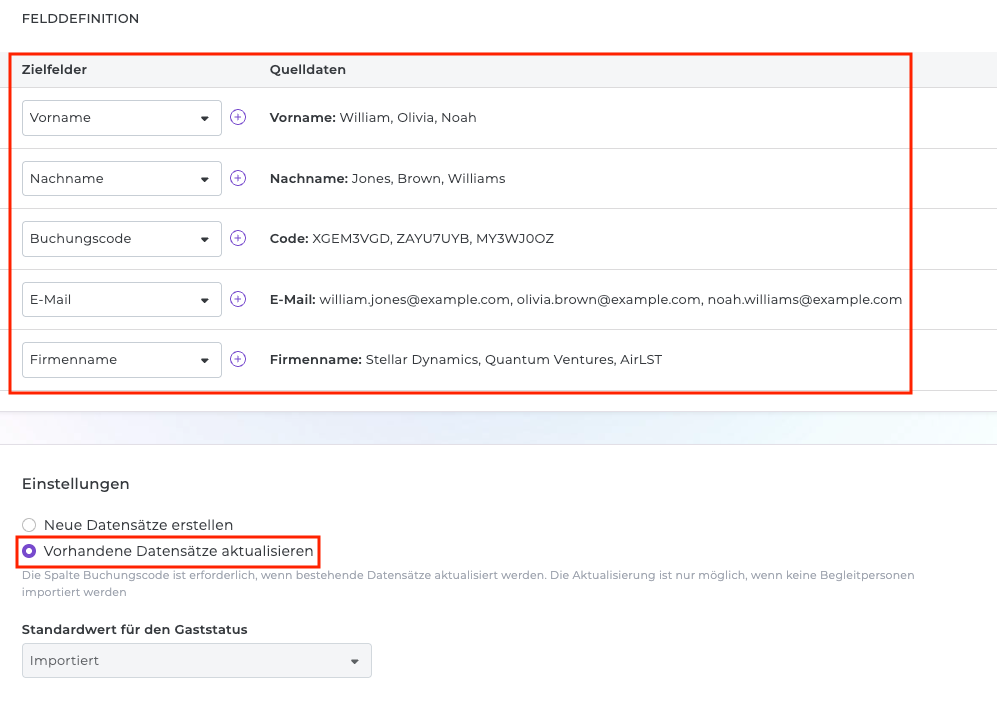Add a field via plus next to Buchungscode
The image size is (997, 705).
[x=238, y=238]
